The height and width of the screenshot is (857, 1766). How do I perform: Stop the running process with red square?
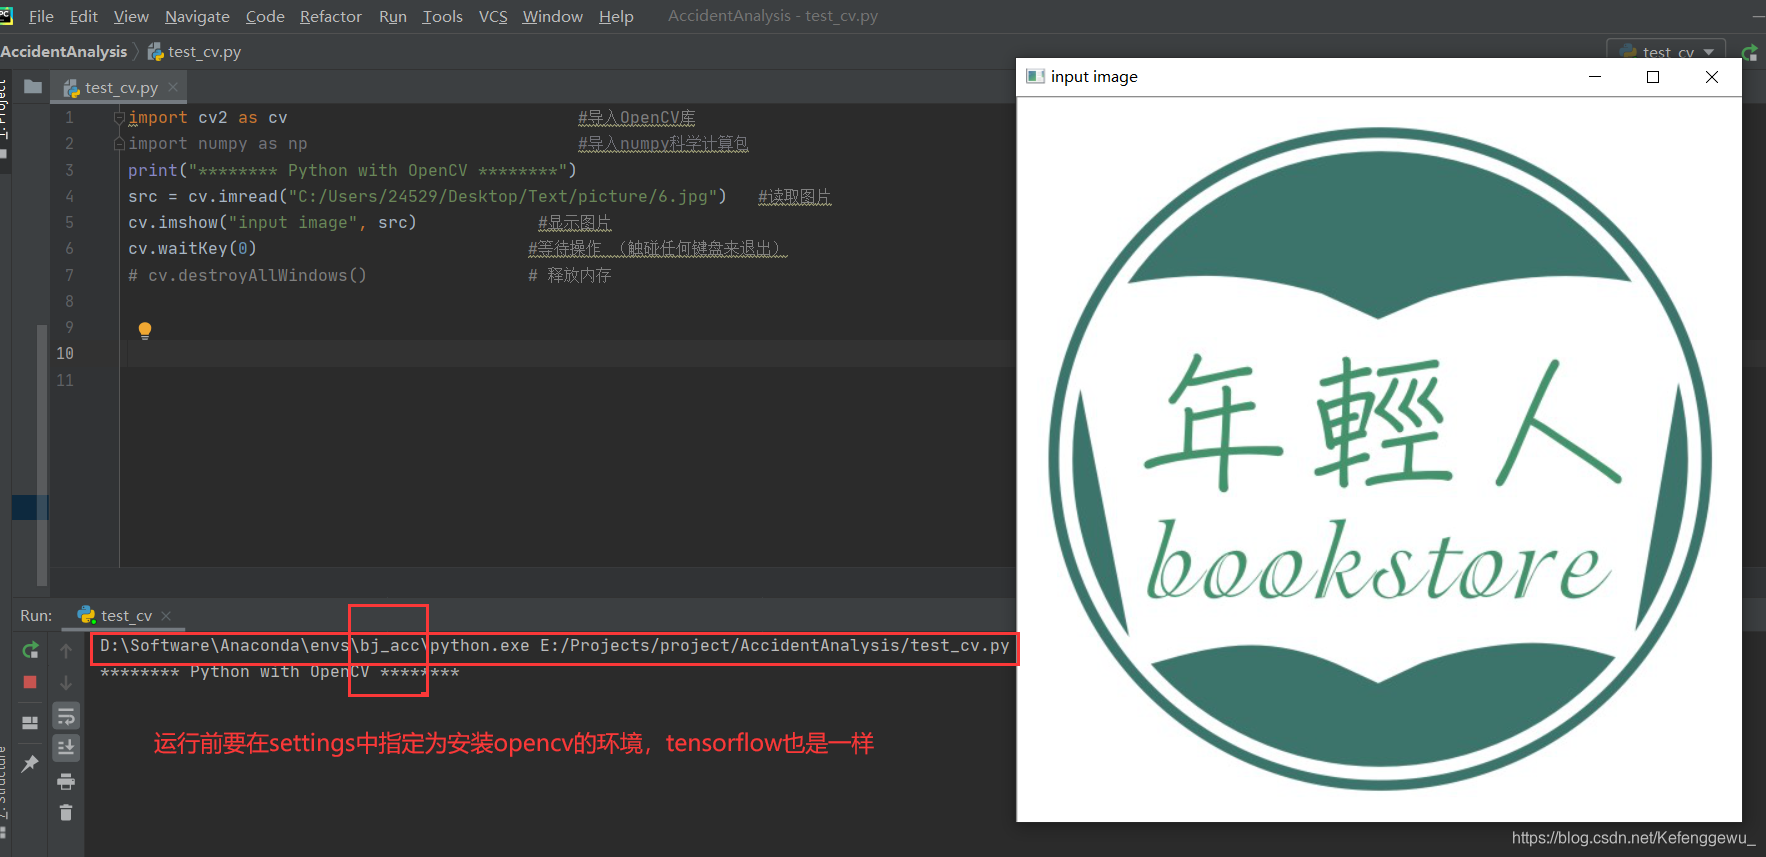[x=30, y=682]
